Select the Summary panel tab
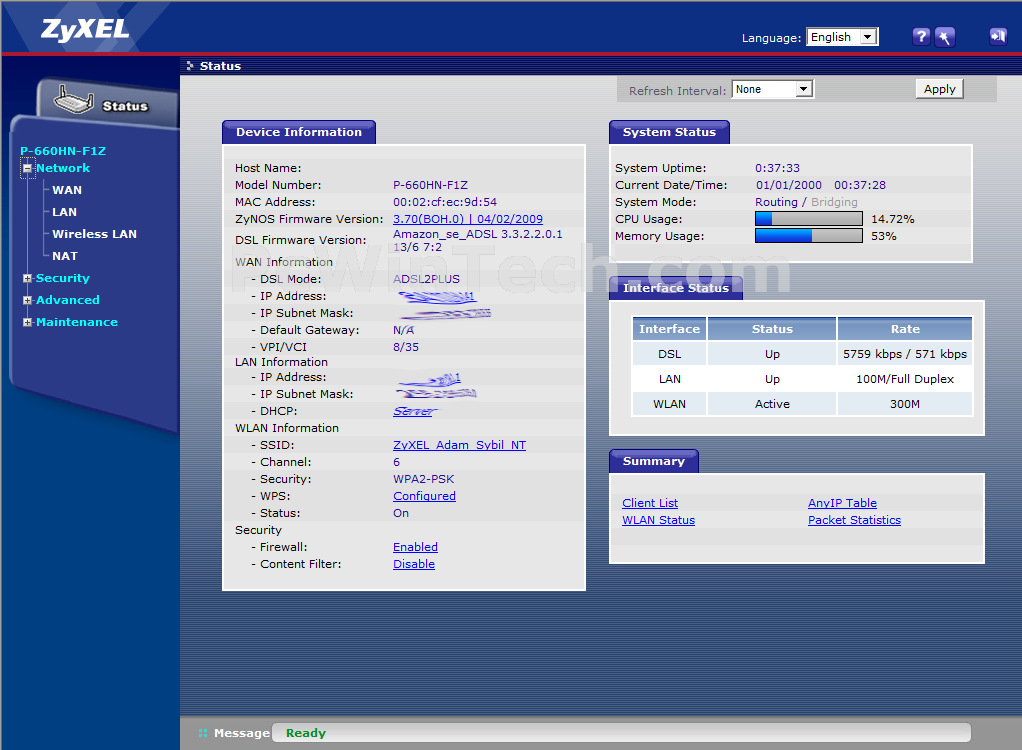The image size is (1022, 750). [654, 461]
